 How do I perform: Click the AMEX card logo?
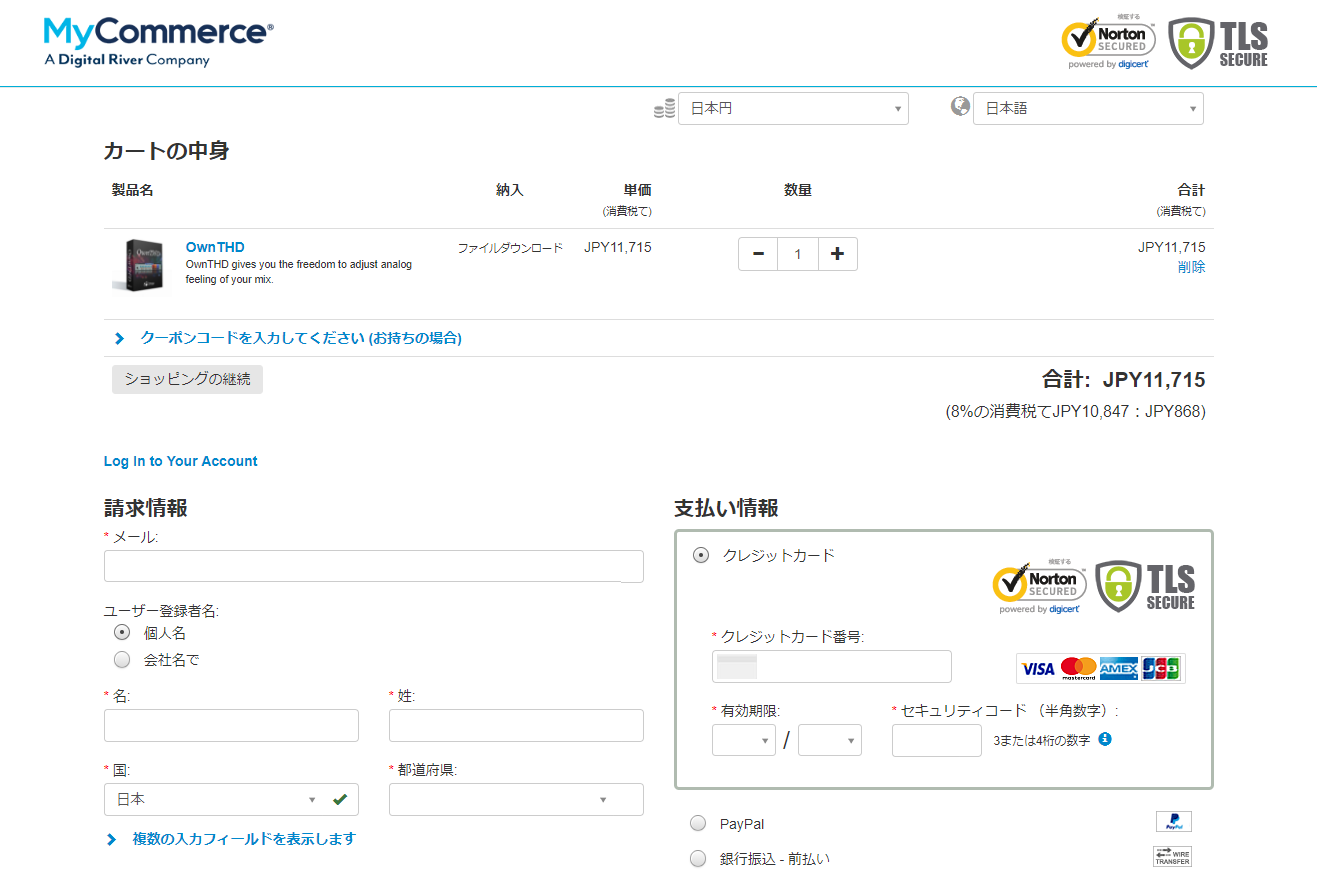click(1119, 668)
